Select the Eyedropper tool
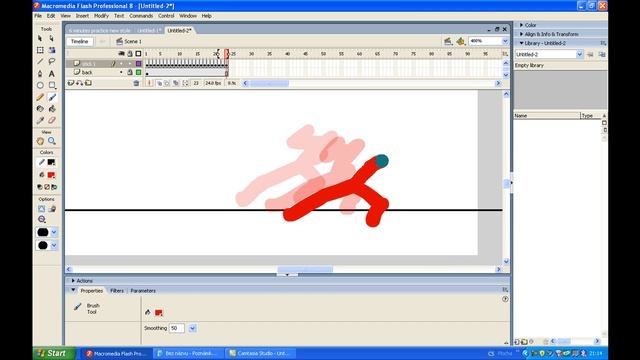This screenshot has width=640, height=360. (x=40, y=120)
